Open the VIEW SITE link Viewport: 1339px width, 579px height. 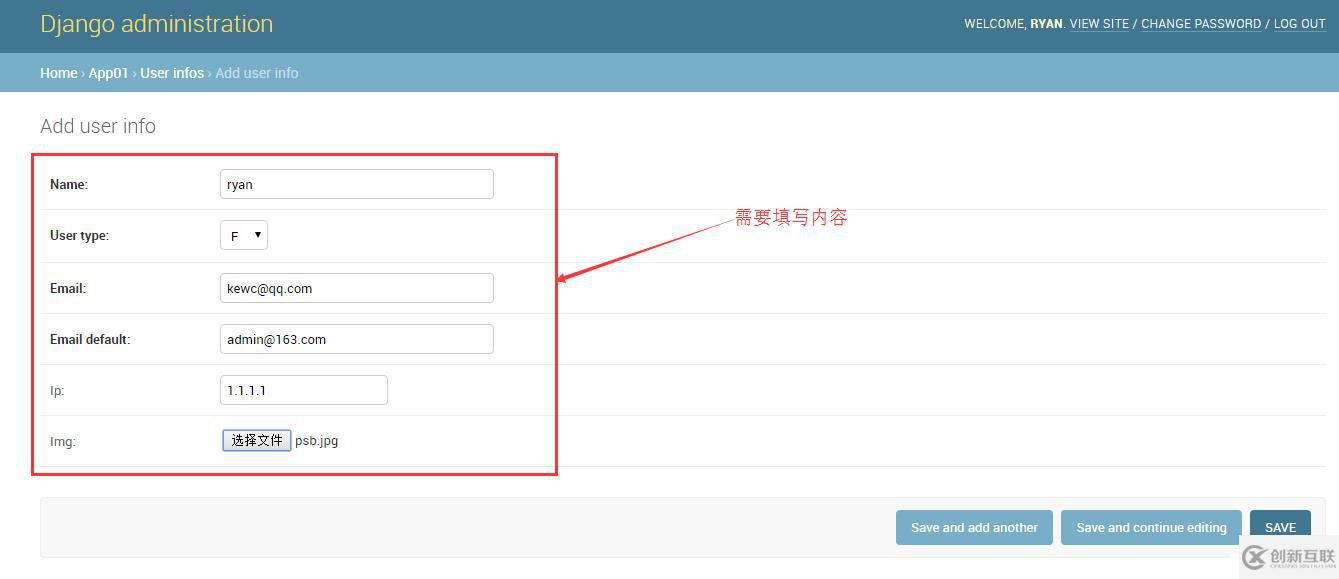(1099, 24)
